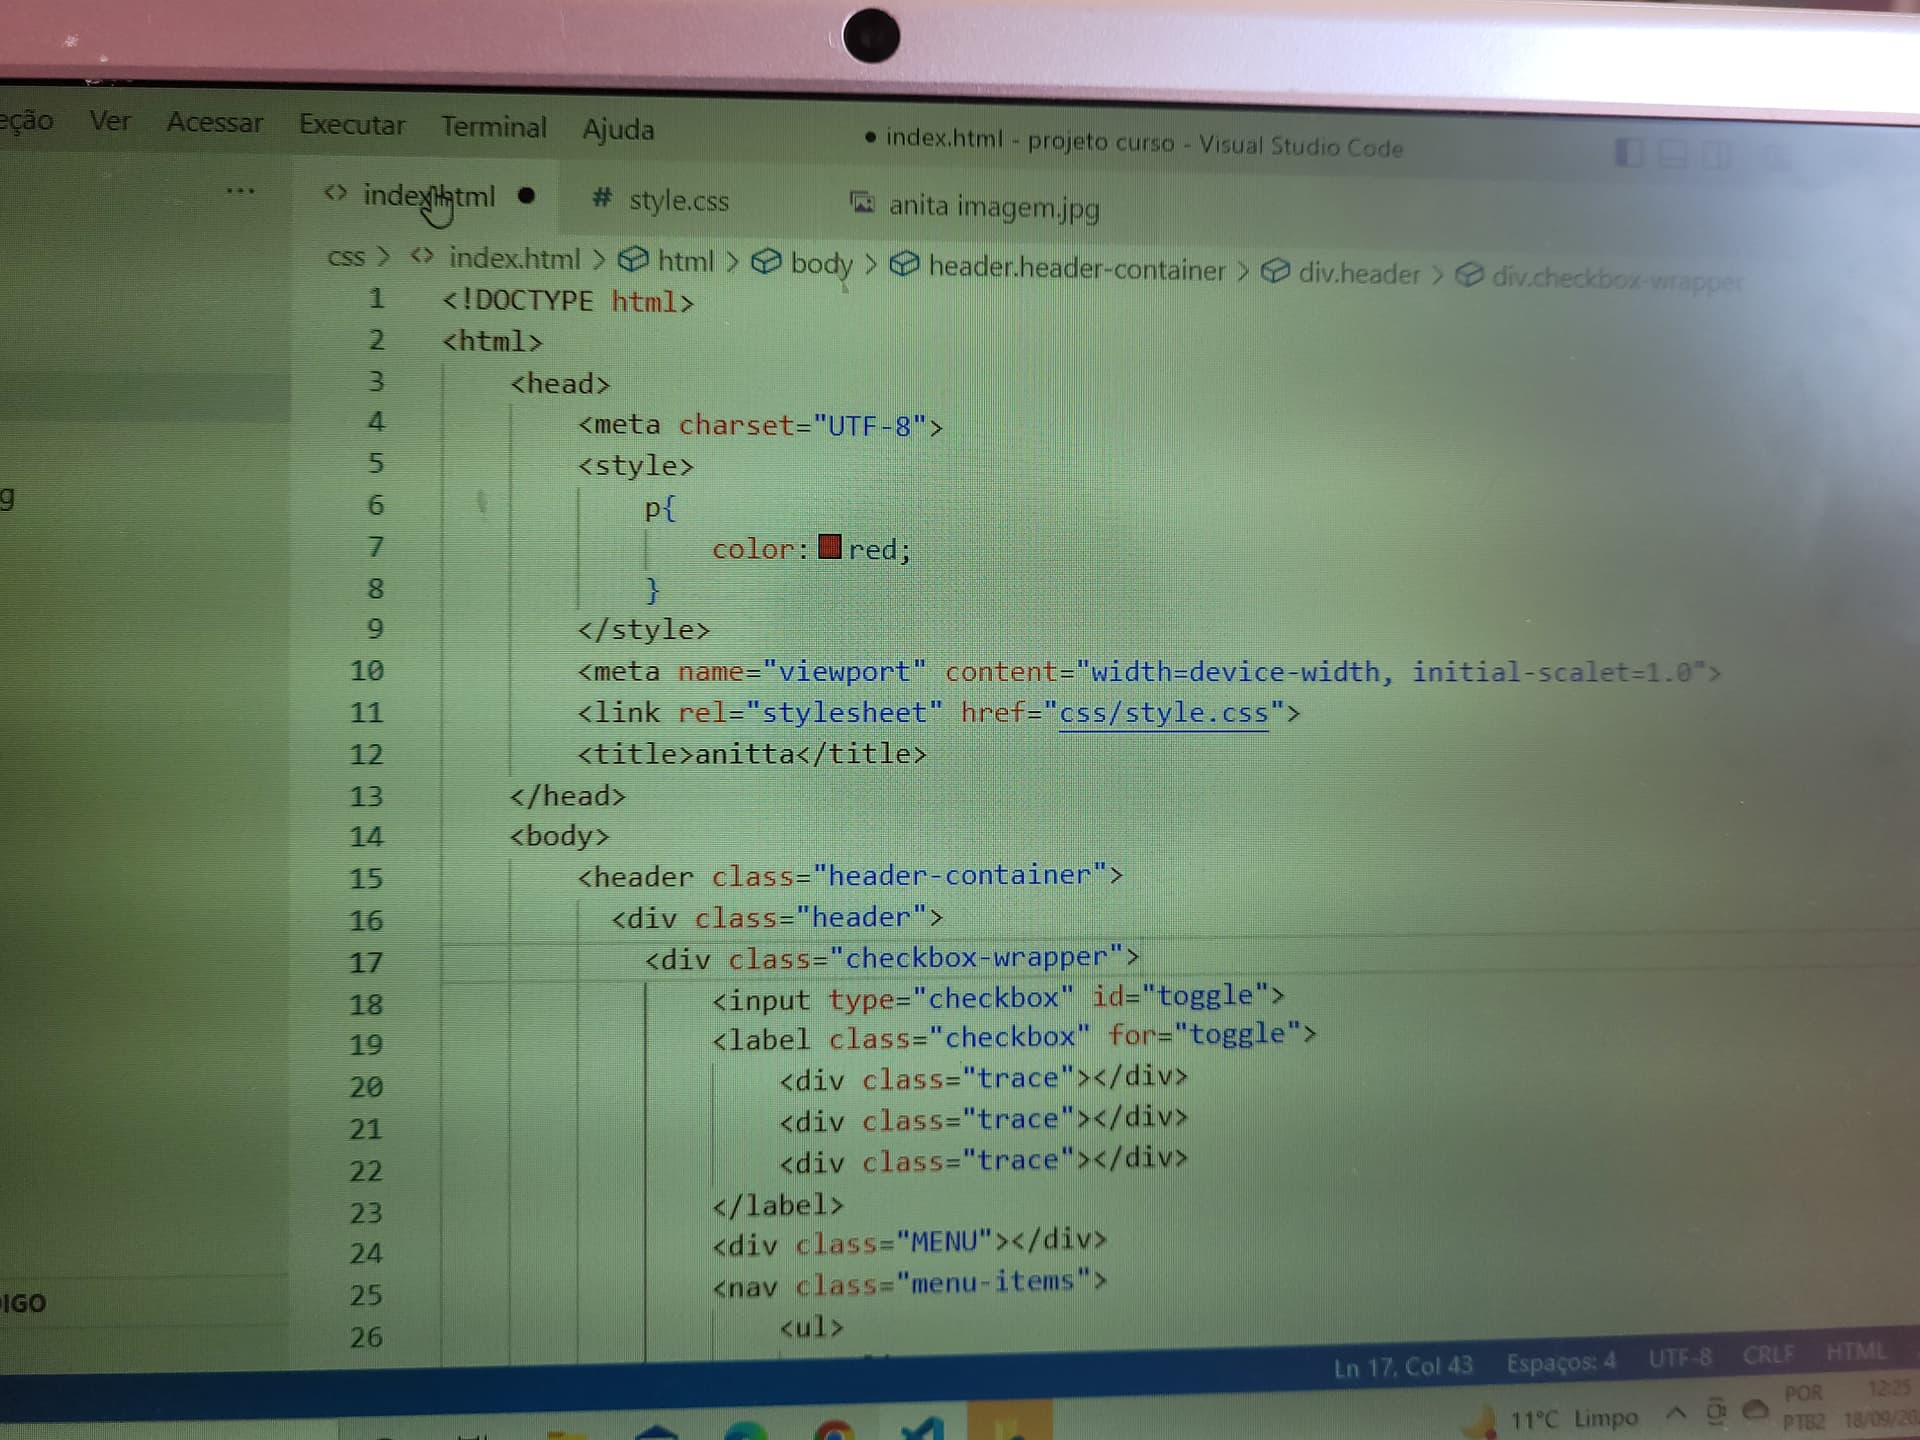Image resolution: width=1920 pixels, height=1440 pixels.
Task: Click the red color swatch on line 7
Action: point(830,546)
